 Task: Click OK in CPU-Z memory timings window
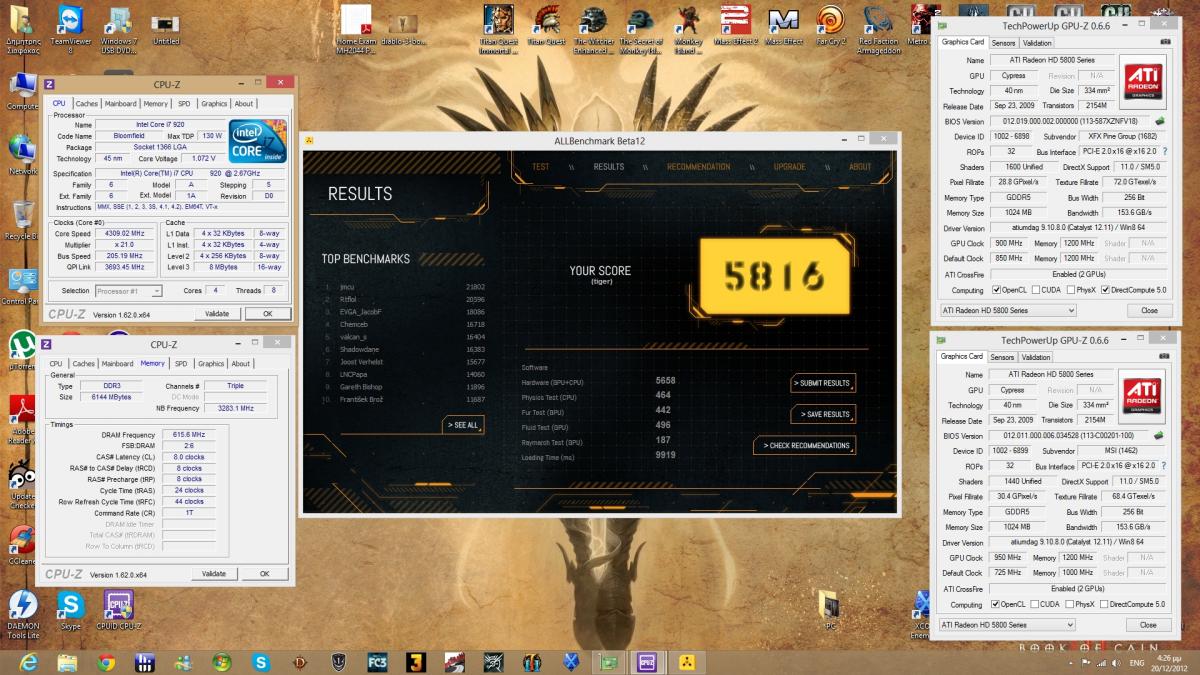pyautogui.click(x=265, y=574)
